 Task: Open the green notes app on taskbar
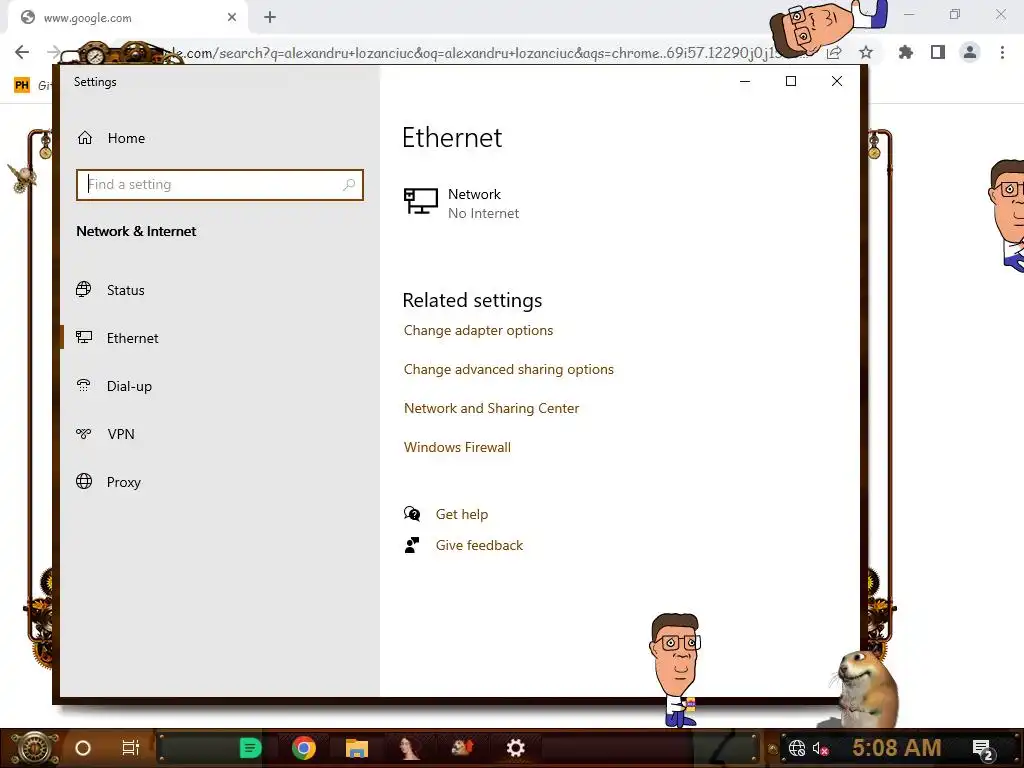tap(251, 748)
